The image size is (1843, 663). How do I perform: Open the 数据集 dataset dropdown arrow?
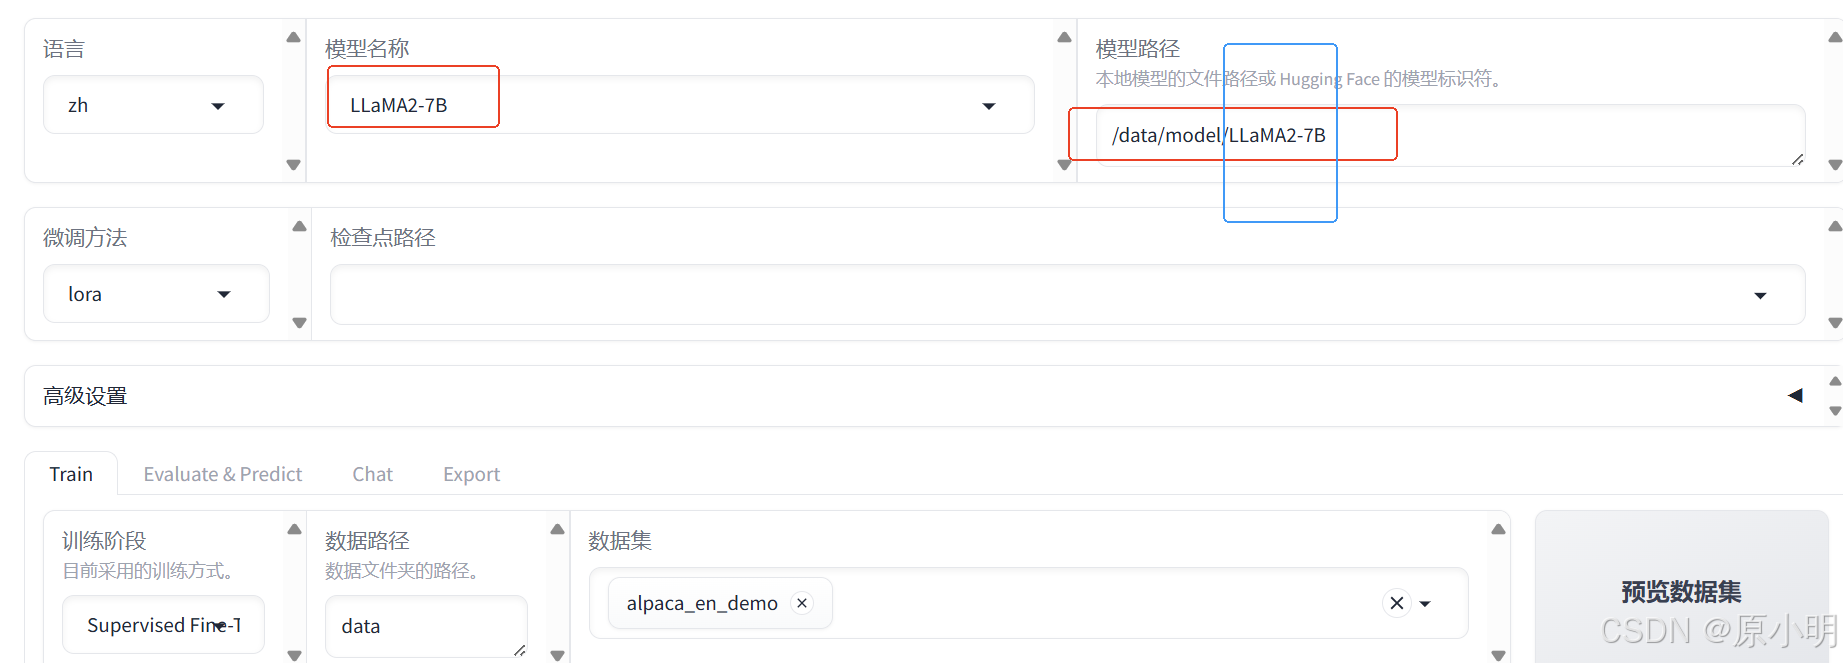coord(1425,604)
